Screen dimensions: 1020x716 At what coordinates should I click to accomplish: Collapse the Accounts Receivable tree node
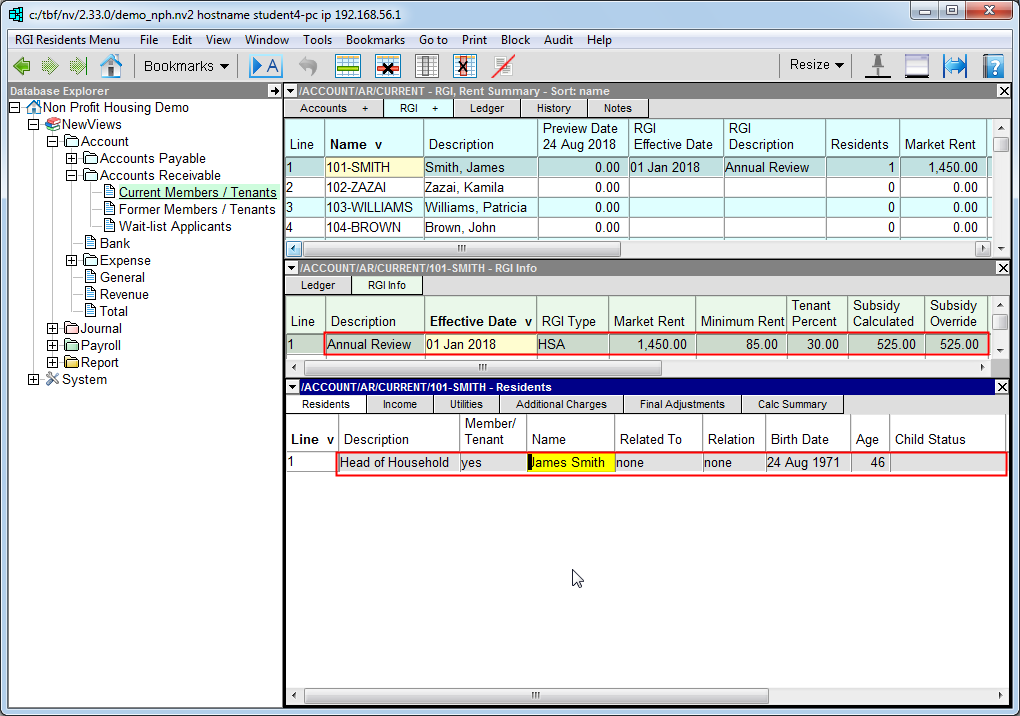pos(71,175)
